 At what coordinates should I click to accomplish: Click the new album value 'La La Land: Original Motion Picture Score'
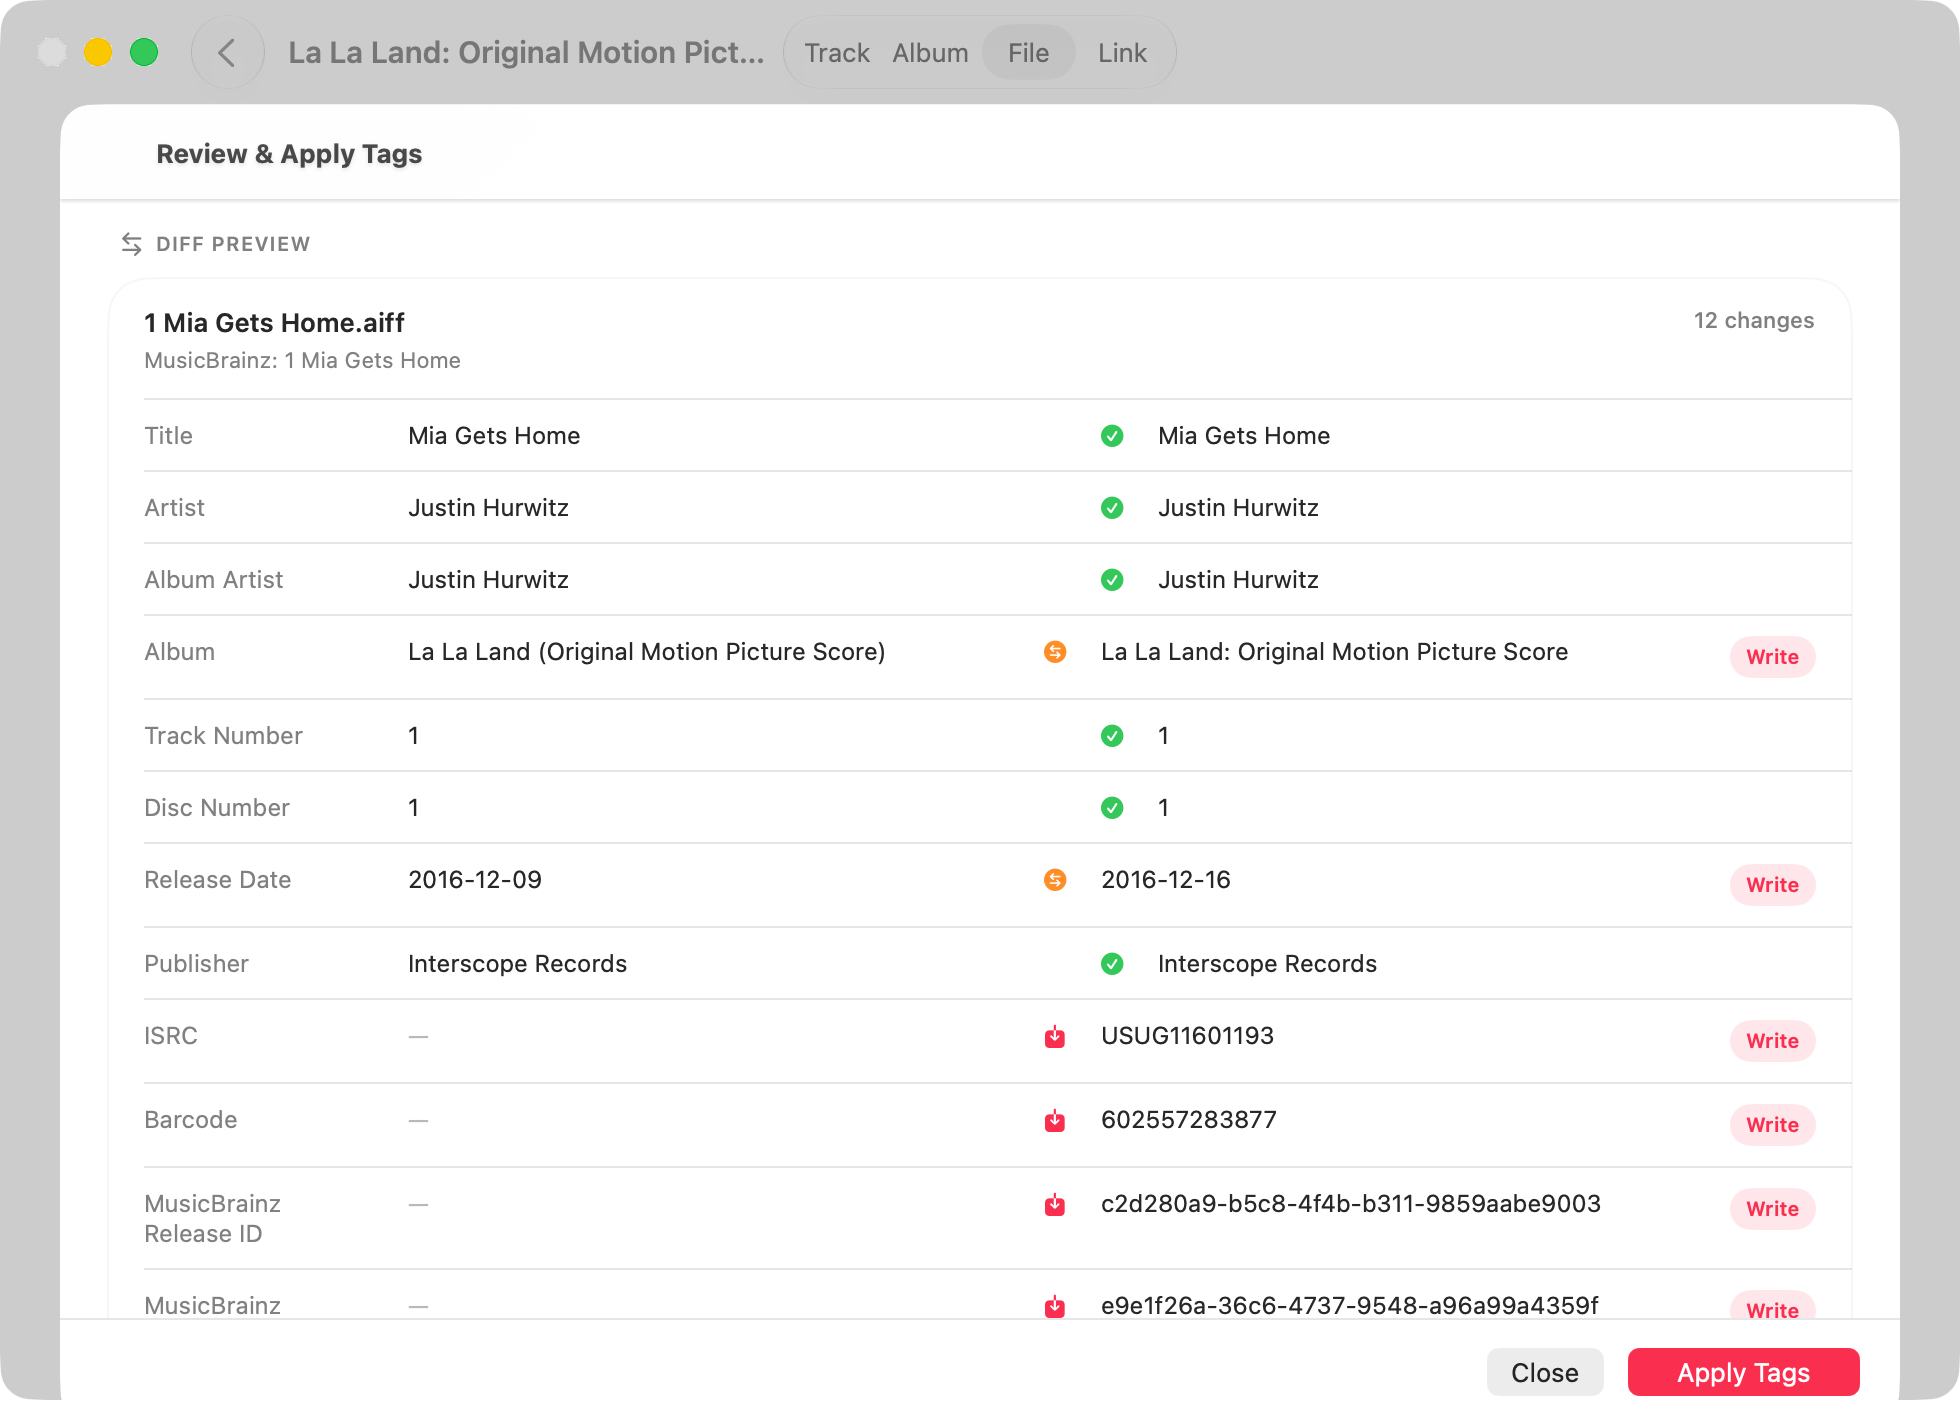tap(1334, 652)
